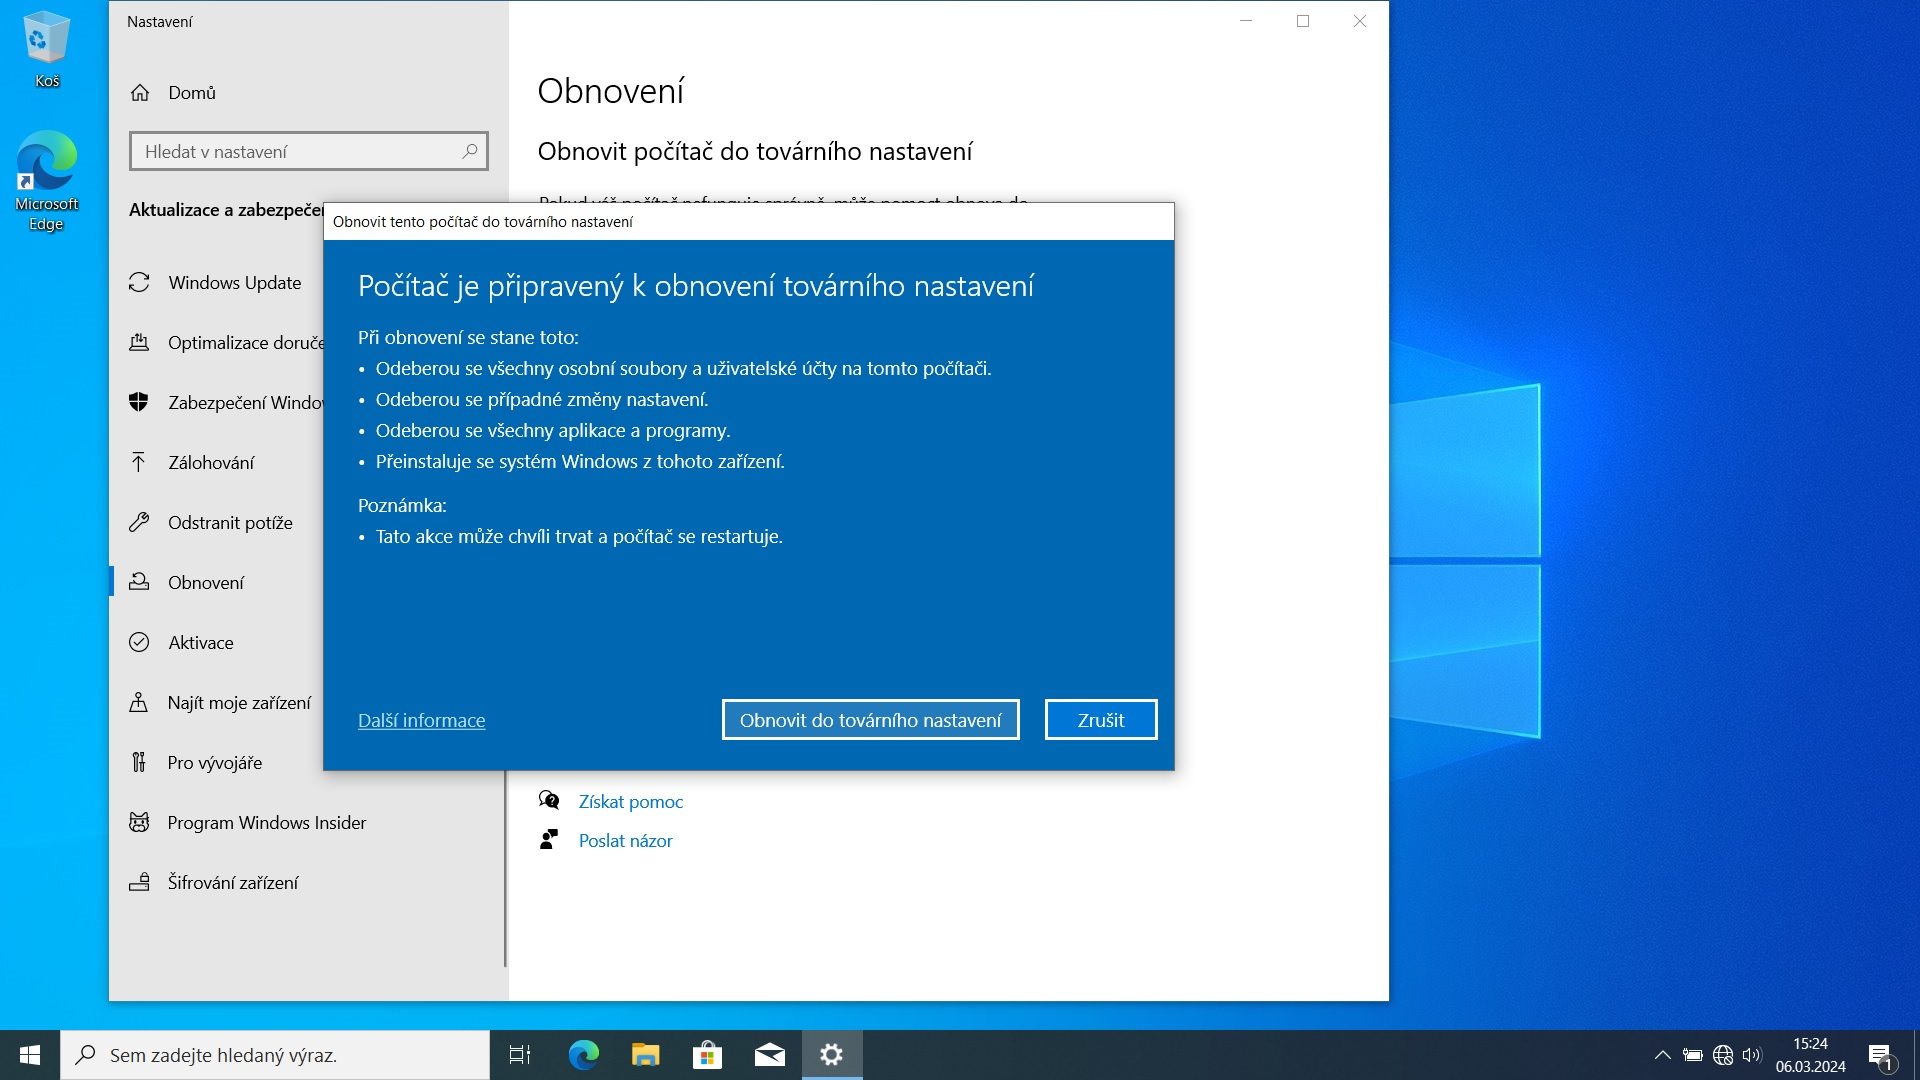
Task: Select Najít moje zařízení in the sidebar
Action: click(x=239, y=703)
